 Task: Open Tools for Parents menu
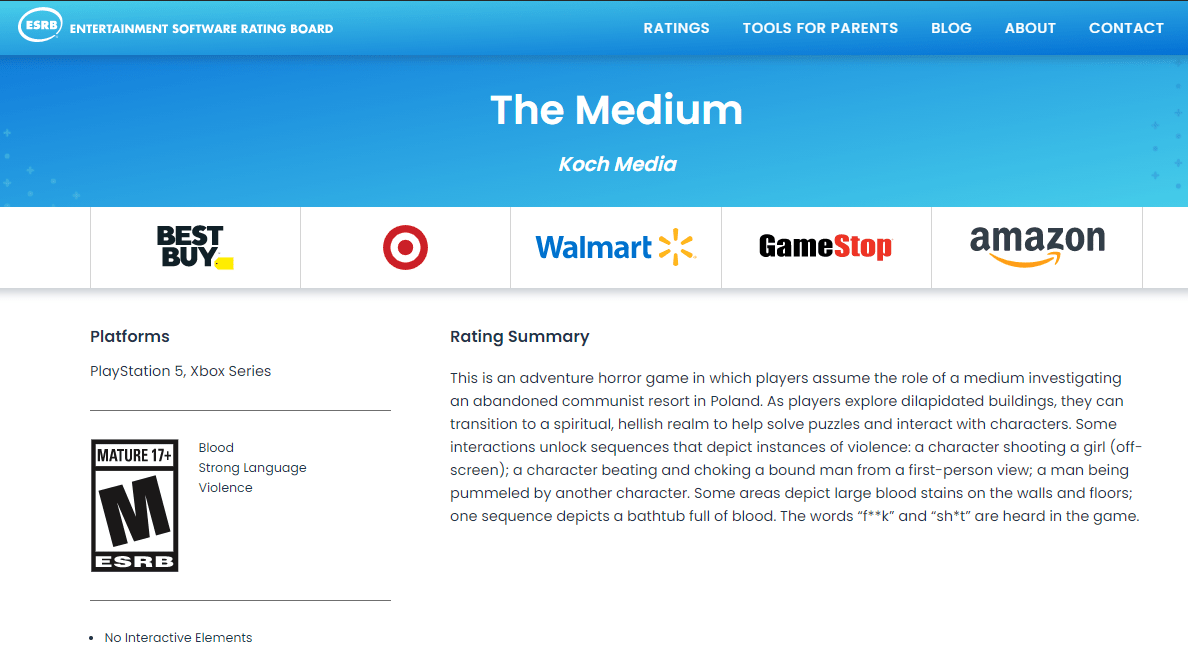820,28
